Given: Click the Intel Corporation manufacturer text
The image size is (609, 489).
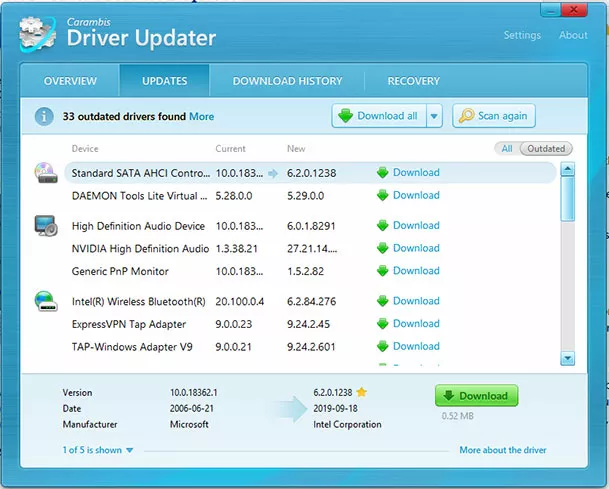Looking at the screenshot, I should pyautogui.click(x=347, y=424).
